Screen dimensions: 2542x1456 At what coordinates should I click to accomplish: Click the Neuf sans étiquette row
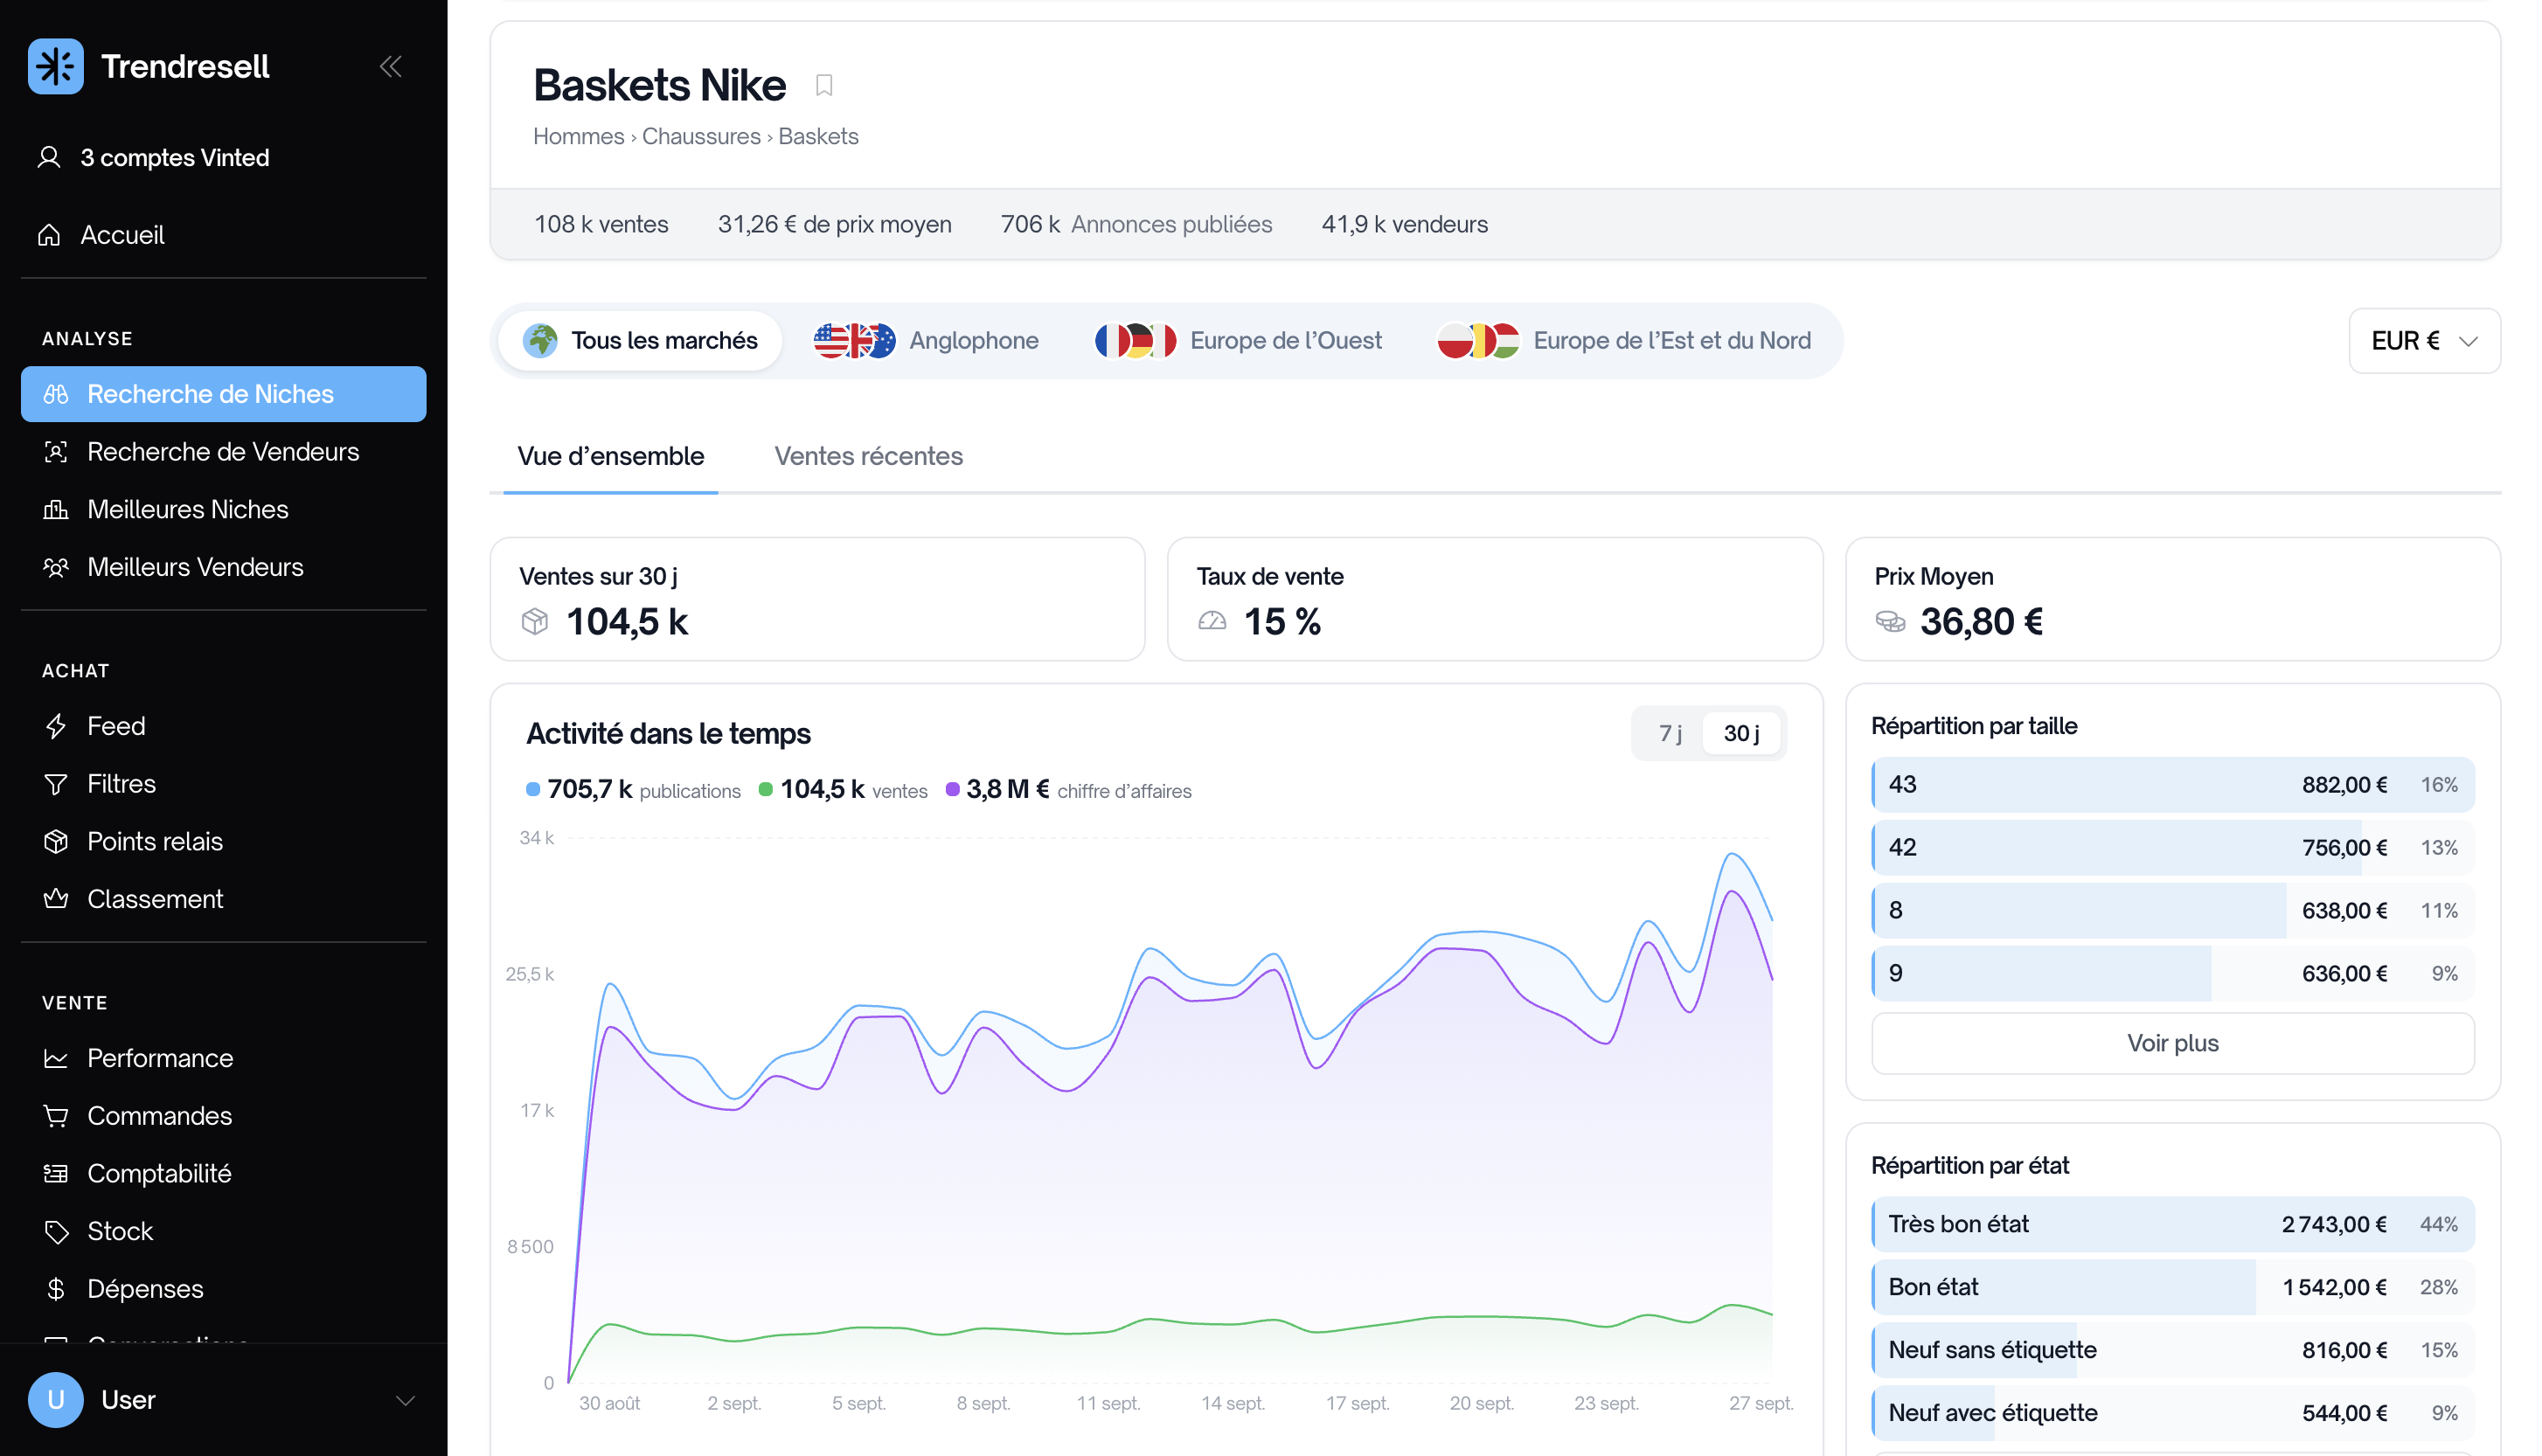click(2172, 1350)
